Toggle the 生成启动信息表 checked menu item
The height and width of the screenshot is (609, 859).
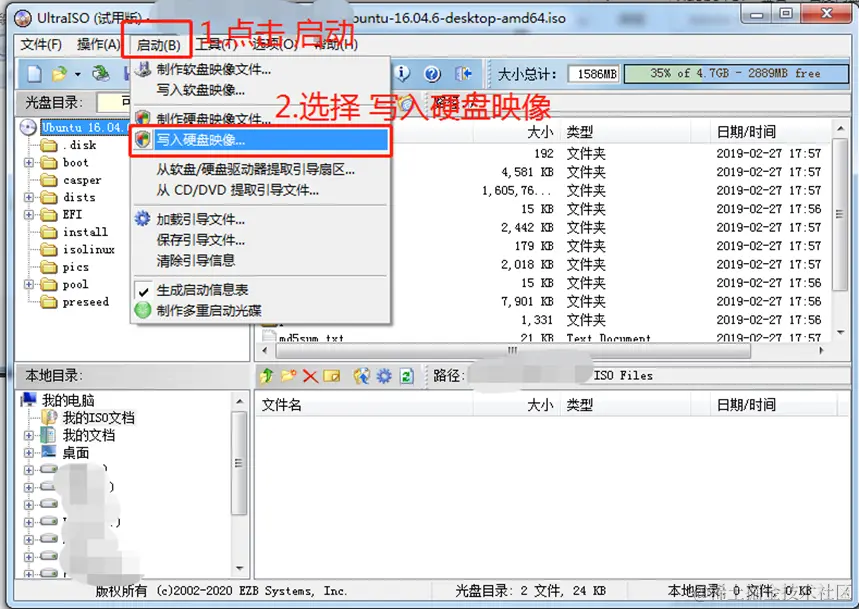tap(202, 290)
